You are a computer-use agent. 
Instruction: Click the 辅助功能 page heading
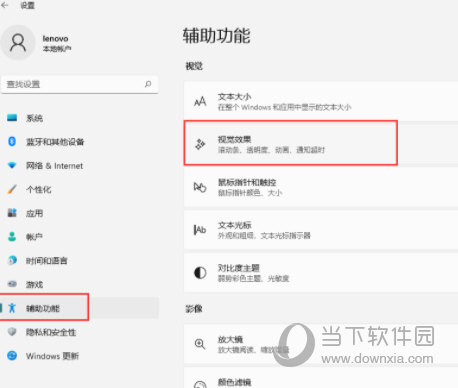[x=216, y=36]
